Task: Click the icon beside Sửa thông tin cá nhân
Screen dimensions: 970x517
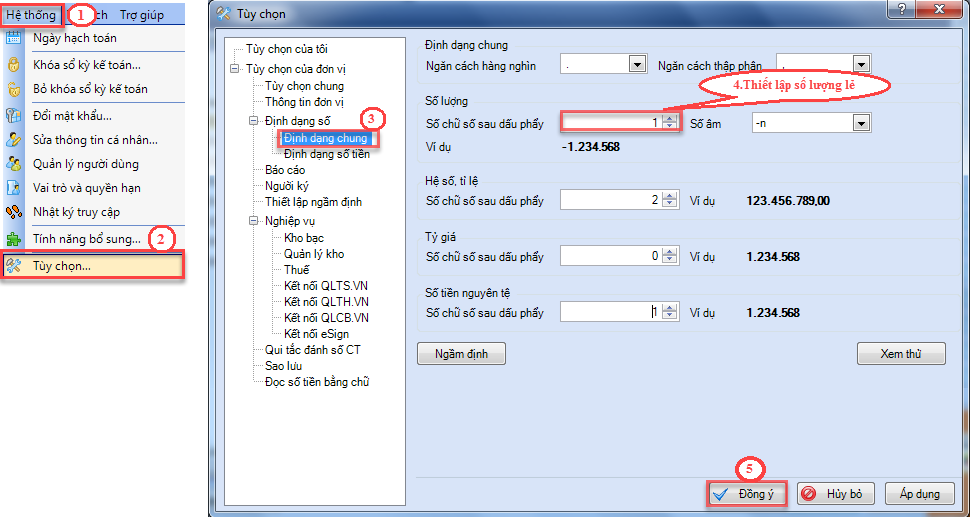Action: coord(14,140)
